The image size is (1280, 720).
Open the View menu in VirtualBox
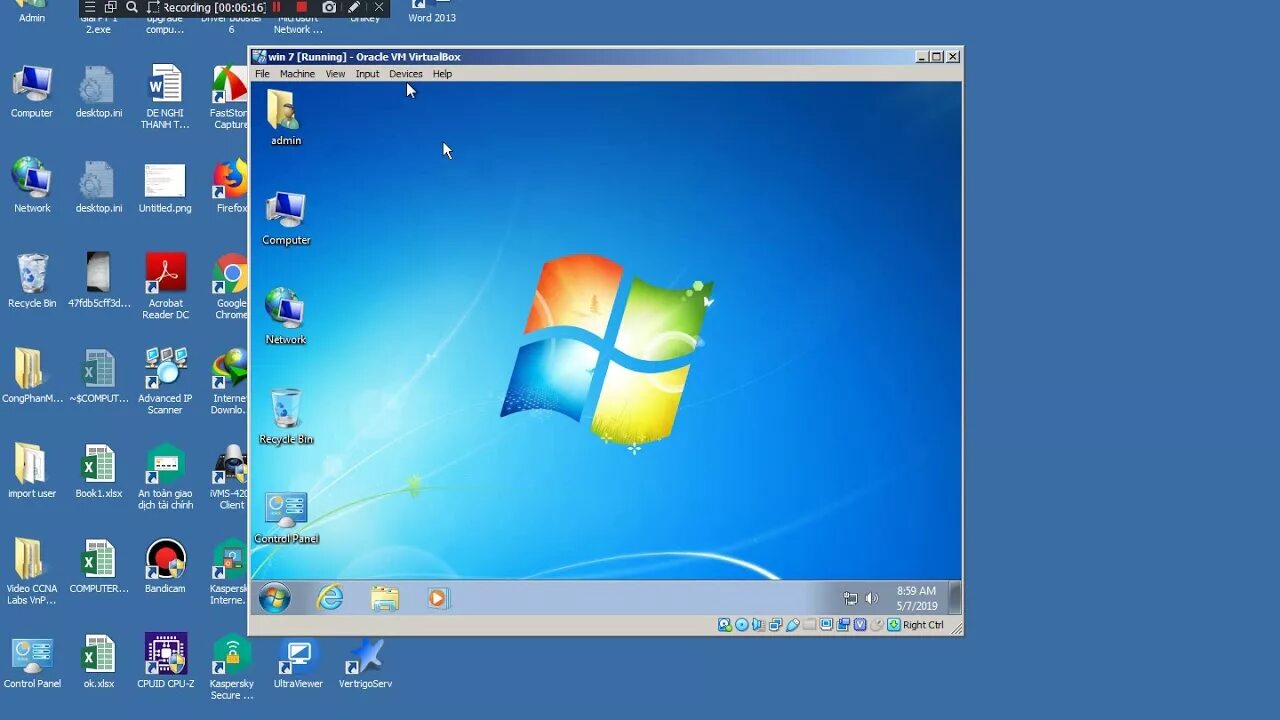pyautogui.click(x=335, y=74)
